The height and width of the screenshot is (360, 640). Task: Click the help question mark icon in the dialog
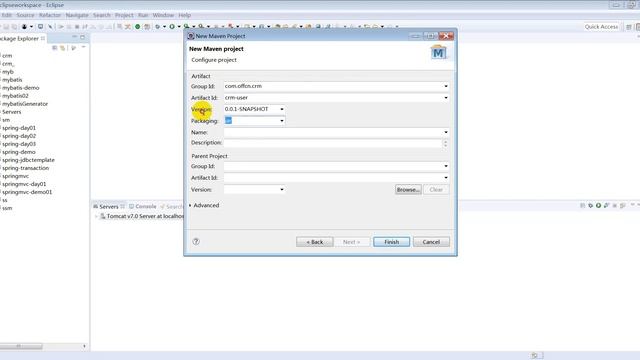click(x=196, y=242)
